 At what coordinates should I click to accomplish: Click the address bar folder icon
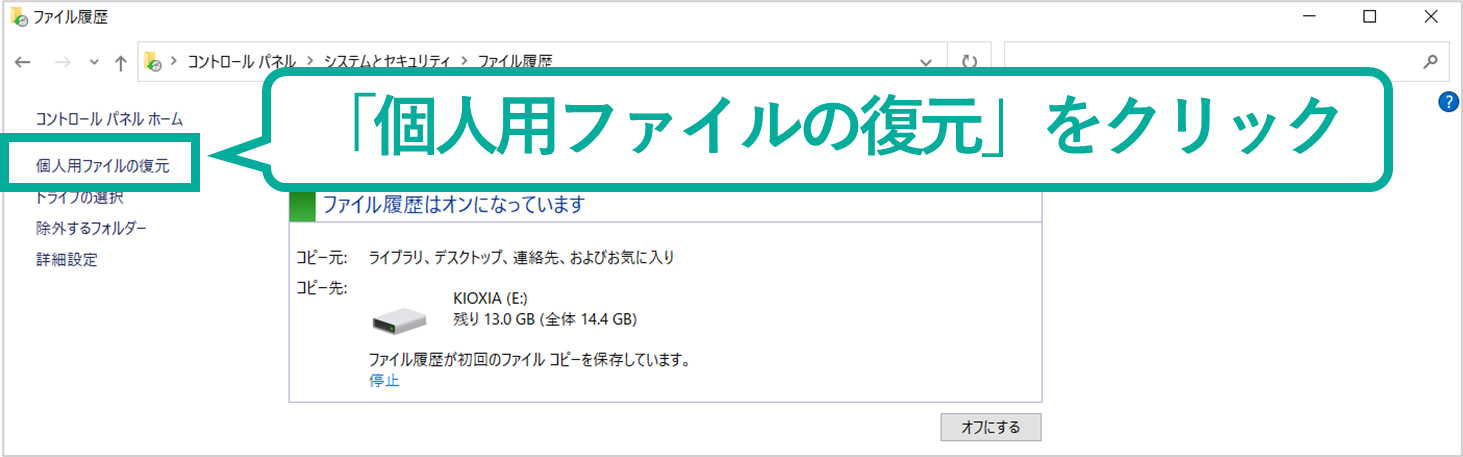point(153,62)
